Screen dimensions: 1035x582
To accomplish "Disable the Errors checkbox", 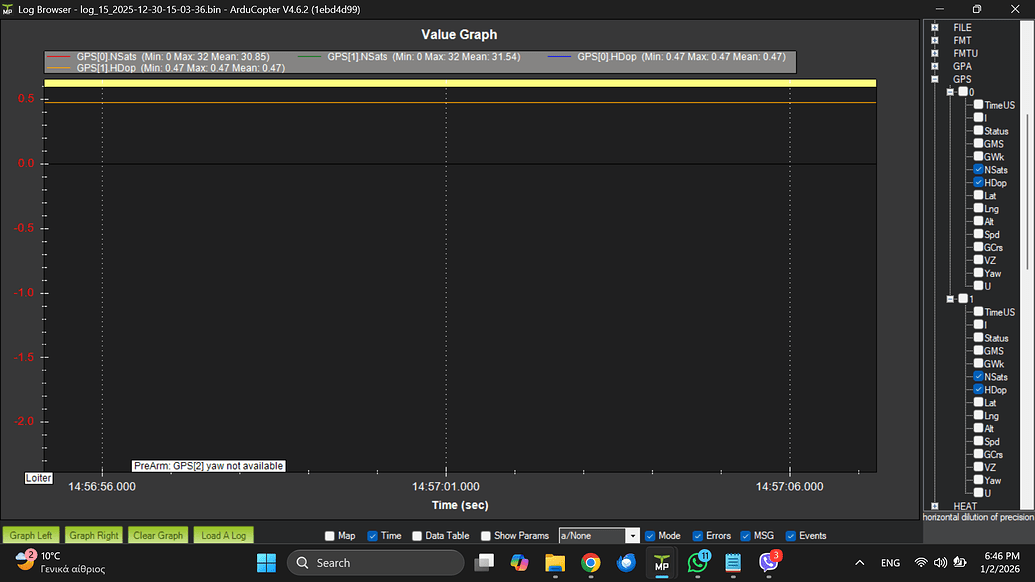I will (x=697, y=536).
